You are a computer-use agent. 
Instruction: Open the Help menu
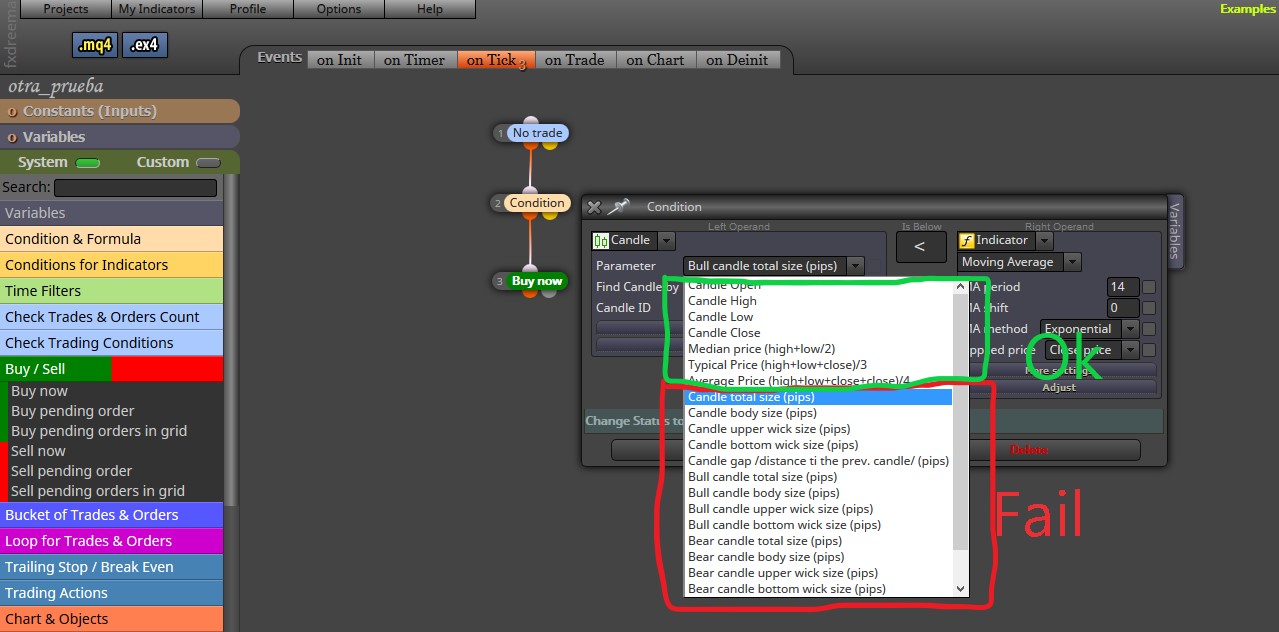point(430,9)
